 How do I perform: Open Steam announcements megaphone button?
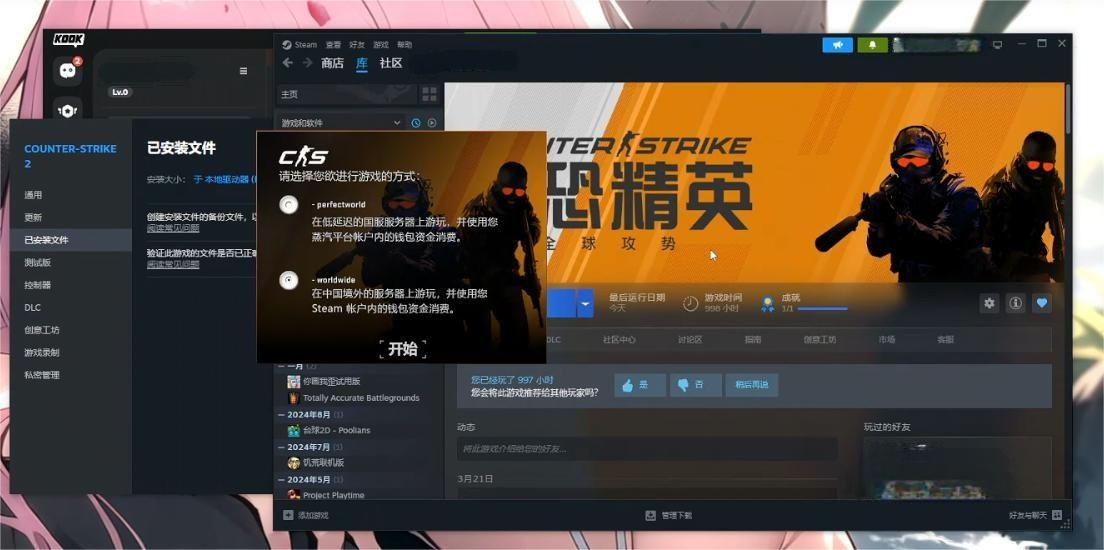coord(837,44)
